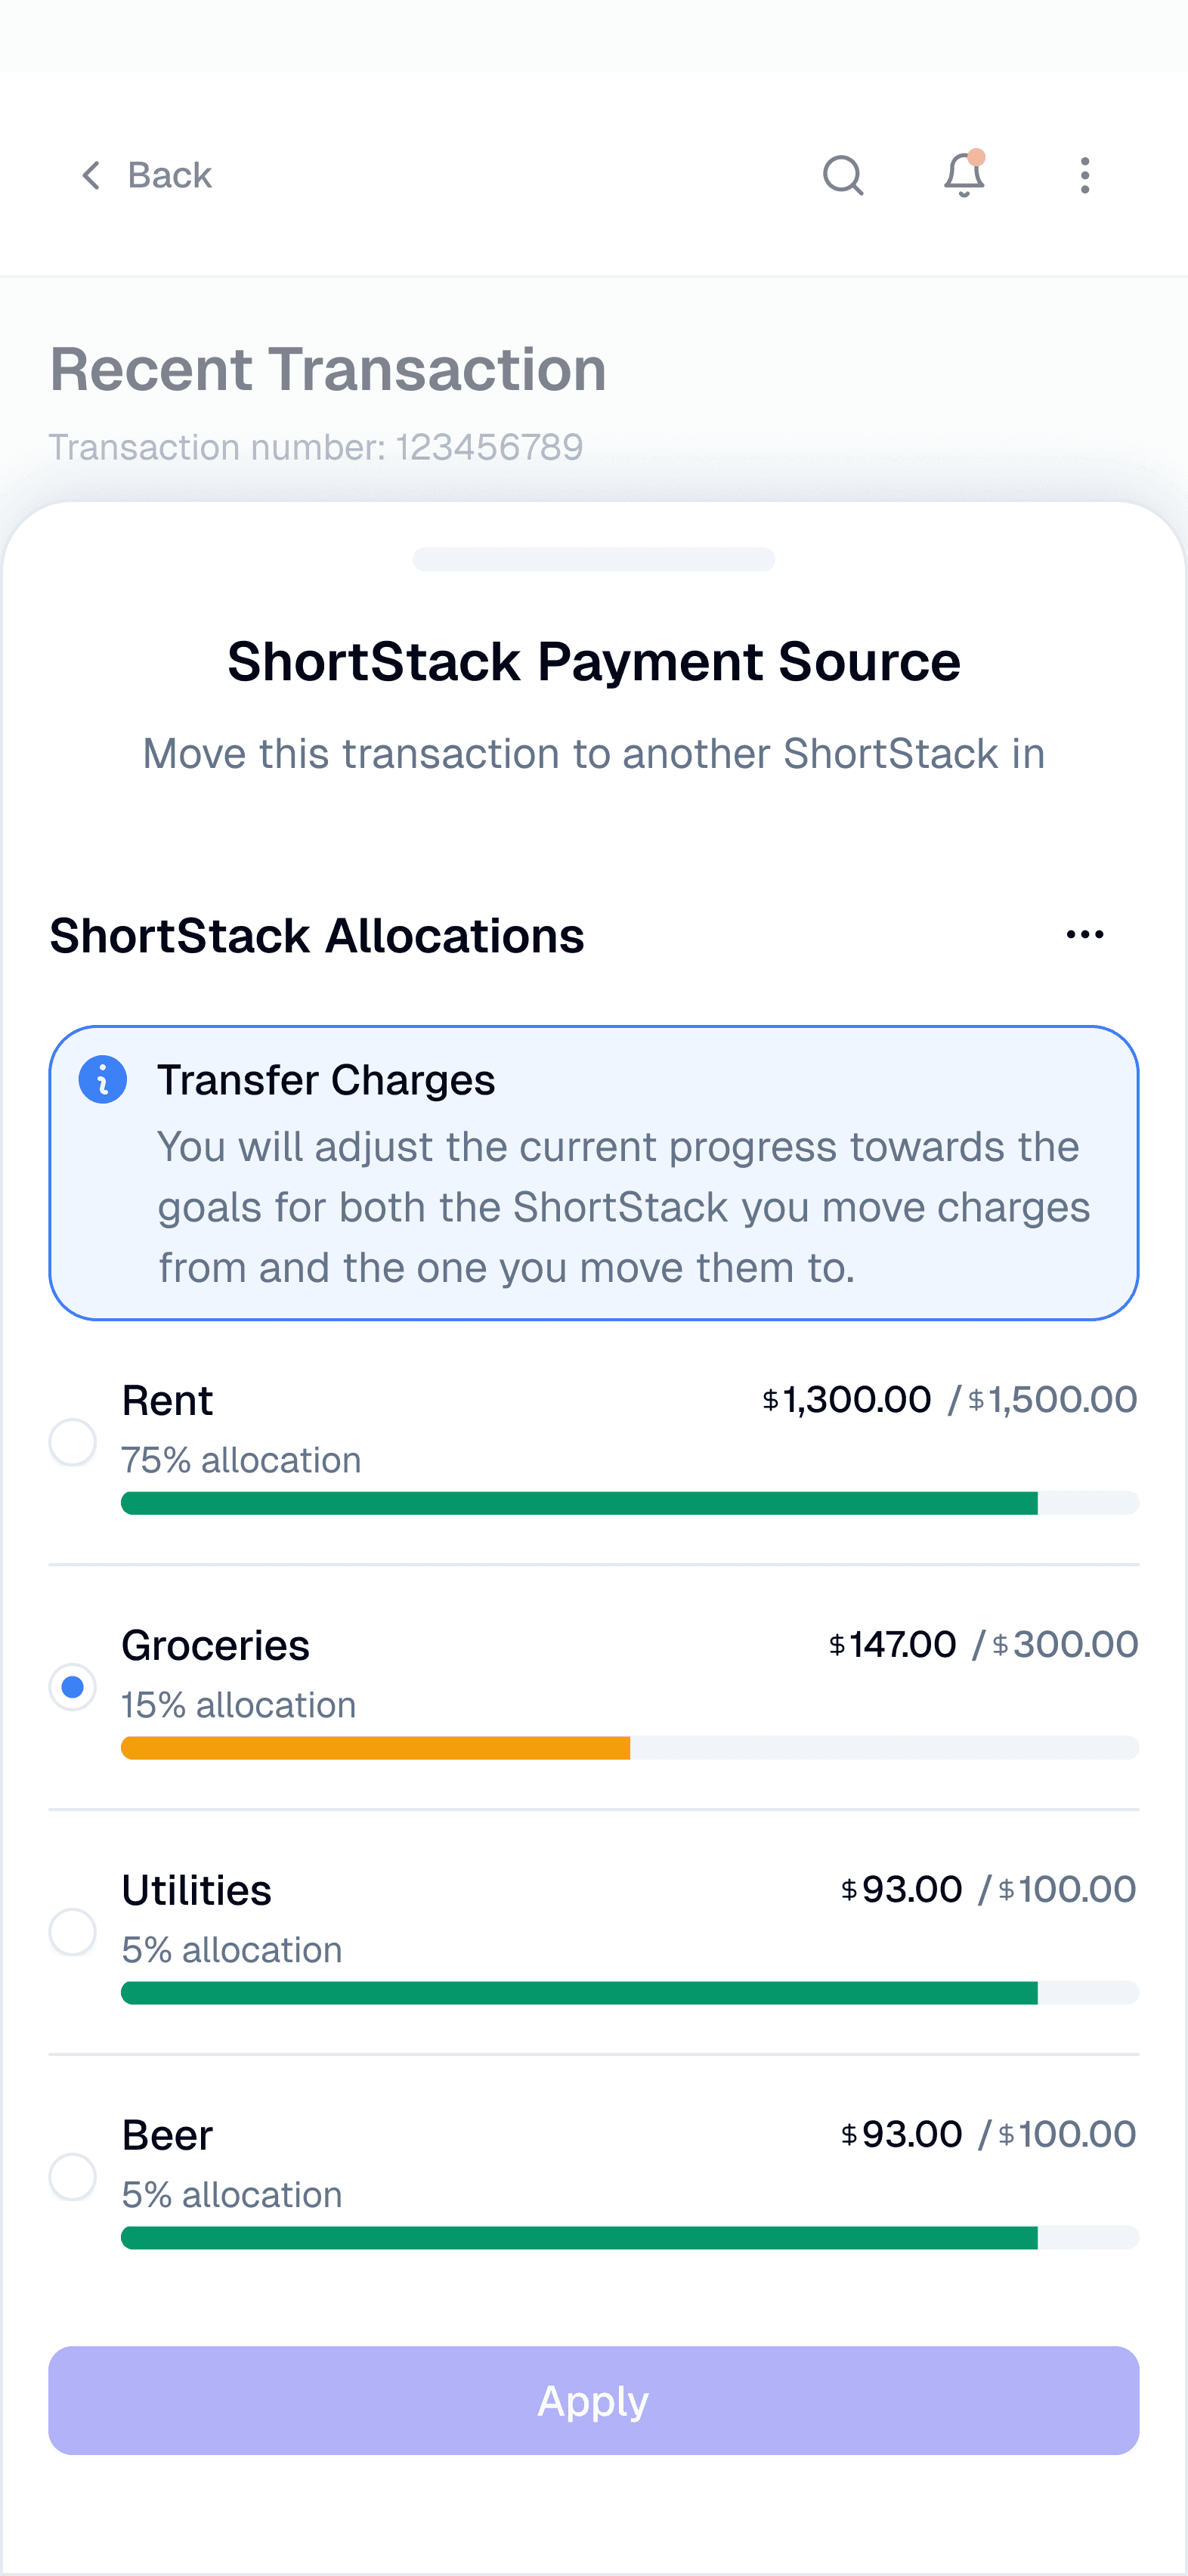Click the back chevron arrow icon
Viewport: 1188px width, 2576px height.
pyautogui.click(x=91, y=175)
